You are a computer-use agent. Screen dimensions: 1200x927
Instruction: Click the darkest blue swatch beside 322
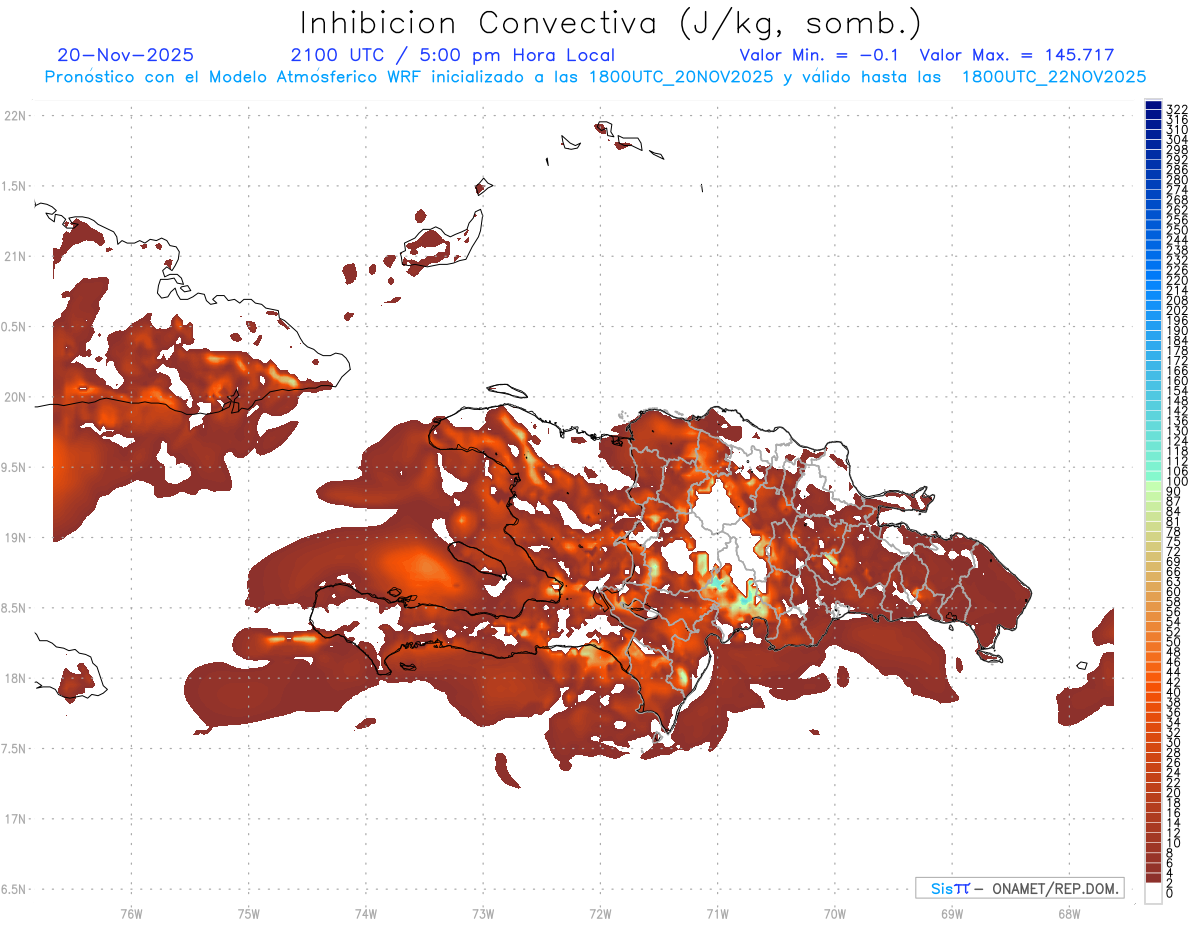click(1153, 105)
